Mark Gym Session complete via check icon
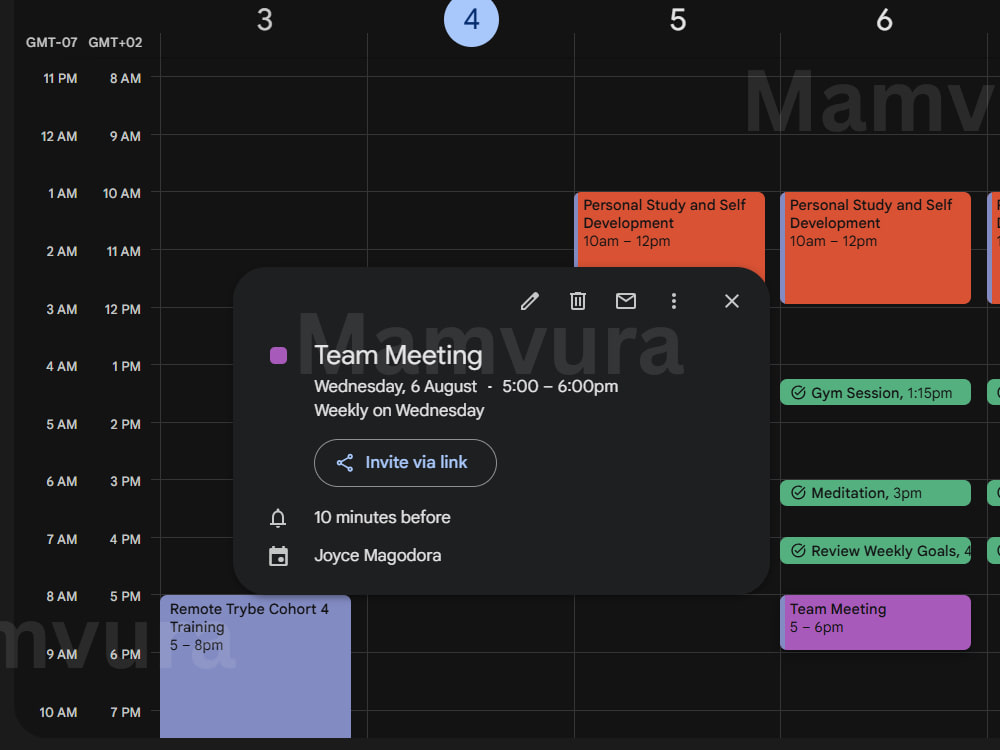 [798, 392]
